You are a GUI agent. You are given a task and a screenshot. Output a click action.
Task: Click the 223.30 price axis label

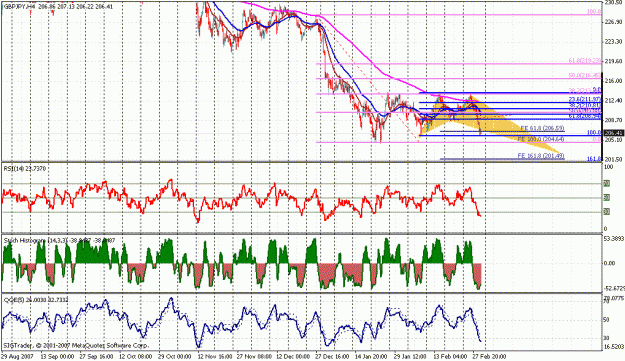tap(614, 41)
